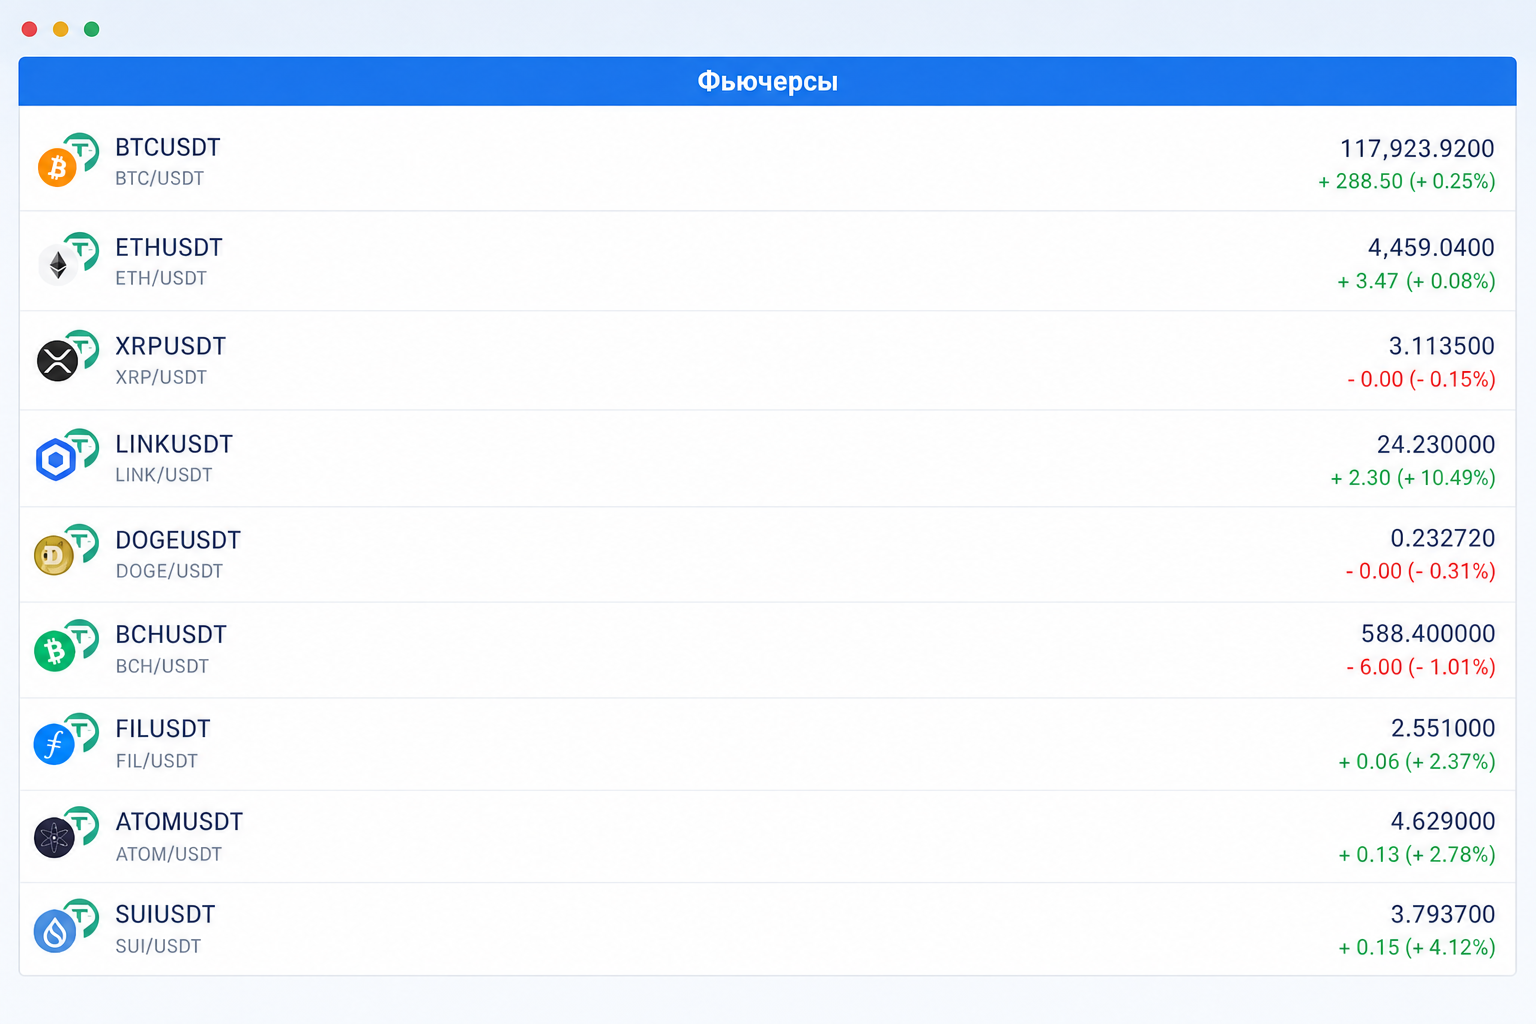This screenshot has width=1536, height=1024.
Task: Click the BCH/USDT pair subtitle
Action: [162, 666]
